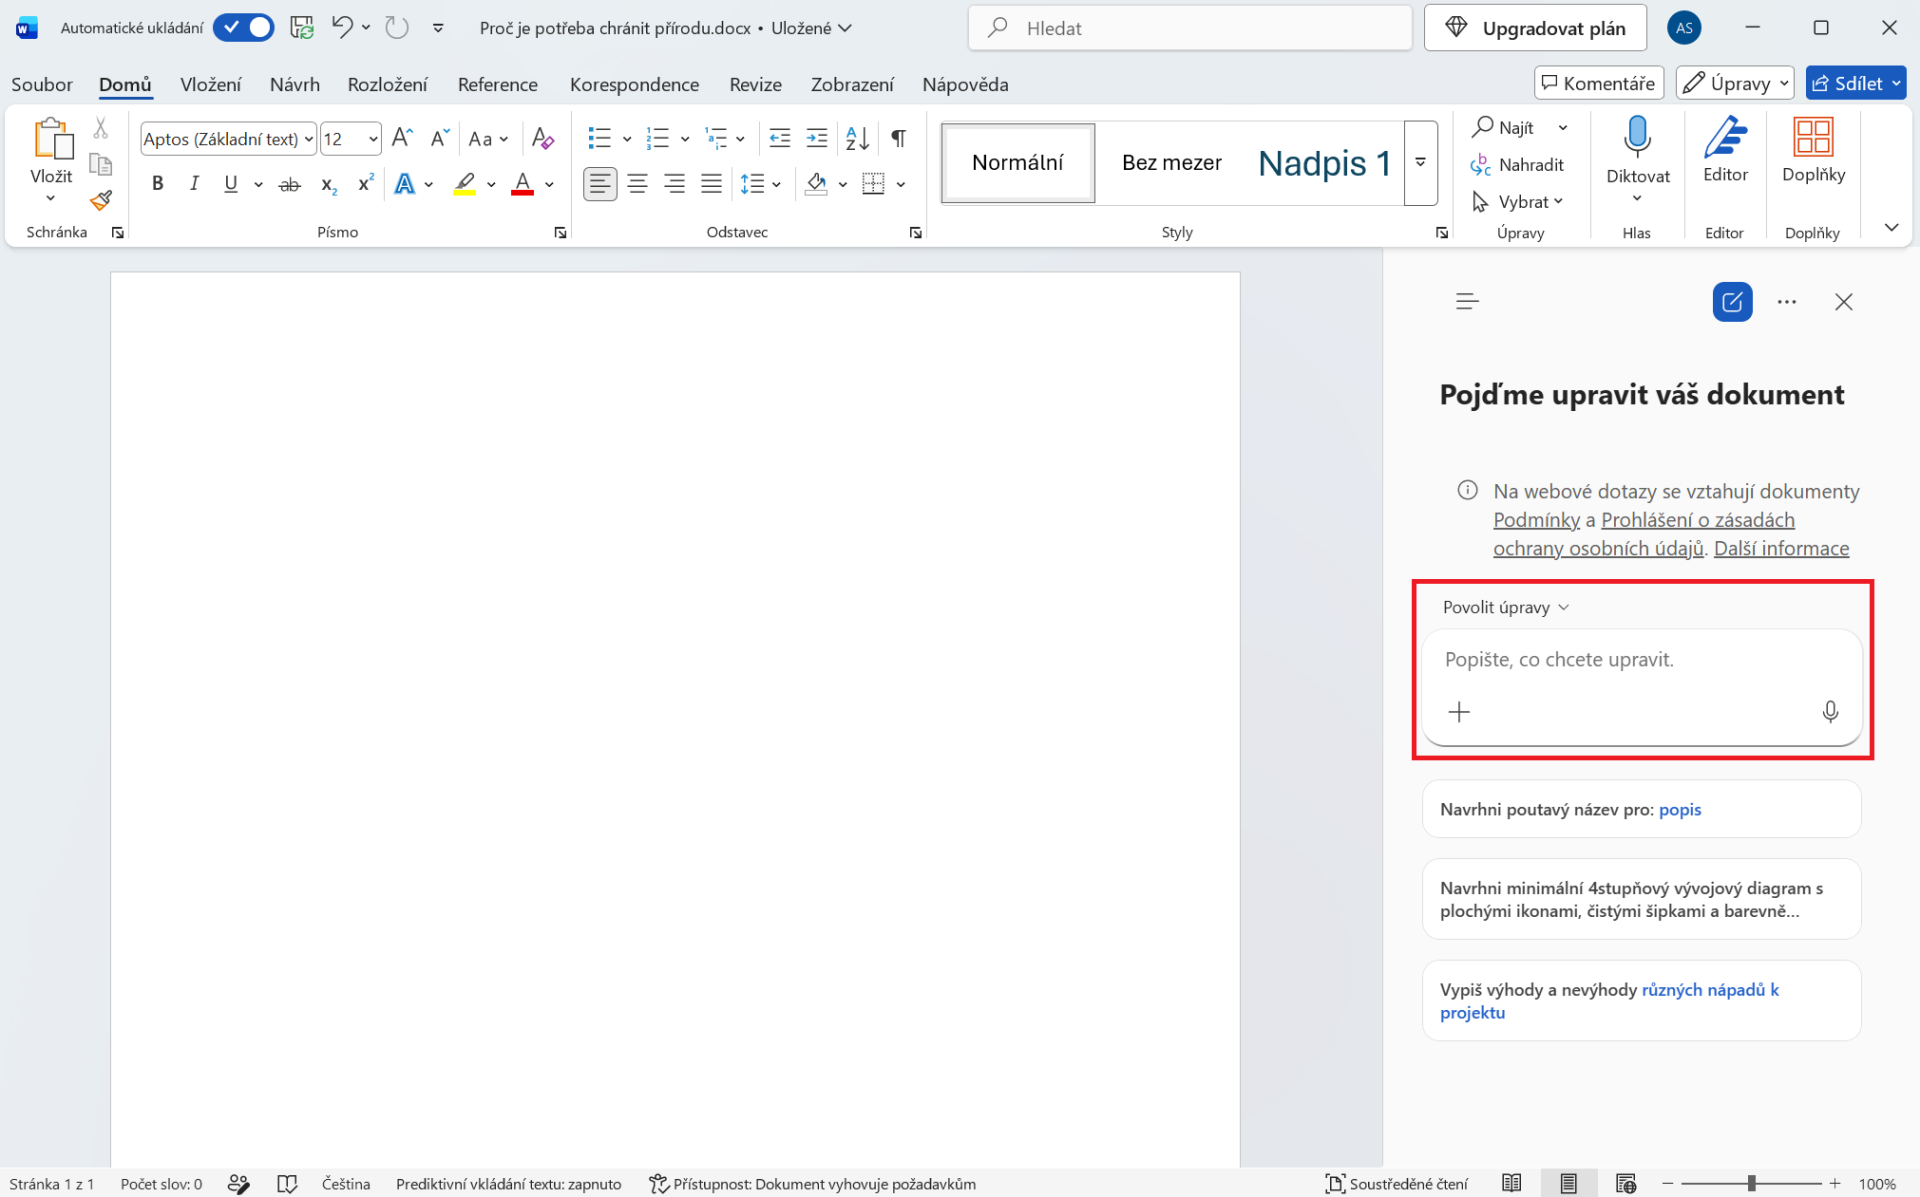This screenshot has width=1920, height=1197.
Task: Toggle superscript formatting
Action: pyautogui.click(x=366, y=183)
